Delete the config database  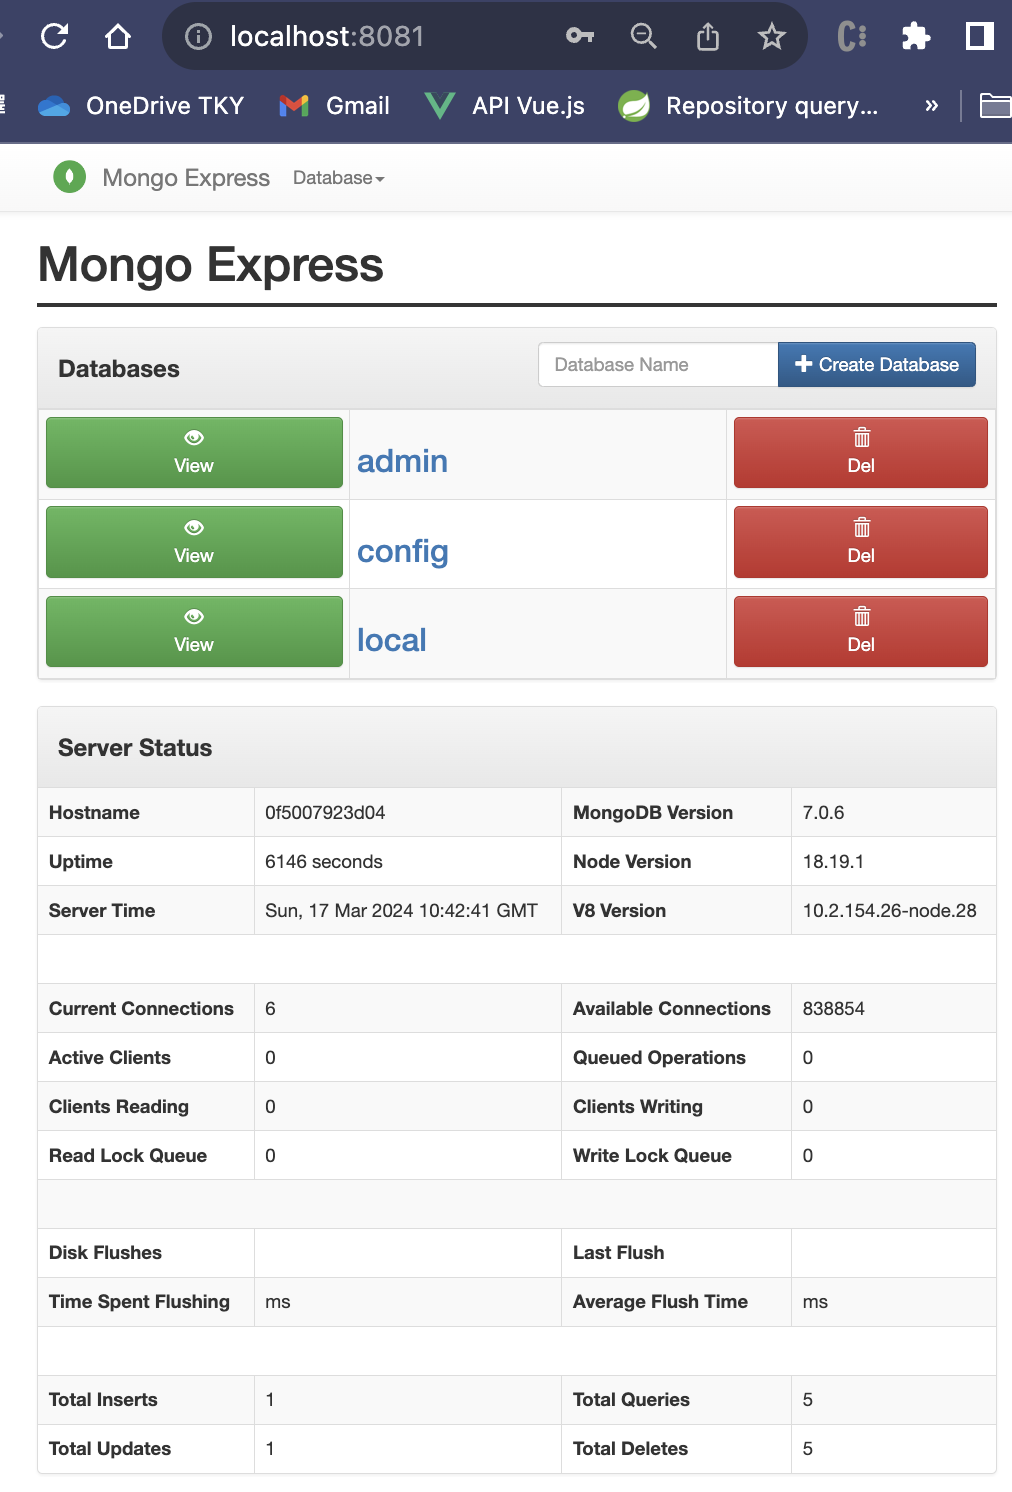coord(860,542)
